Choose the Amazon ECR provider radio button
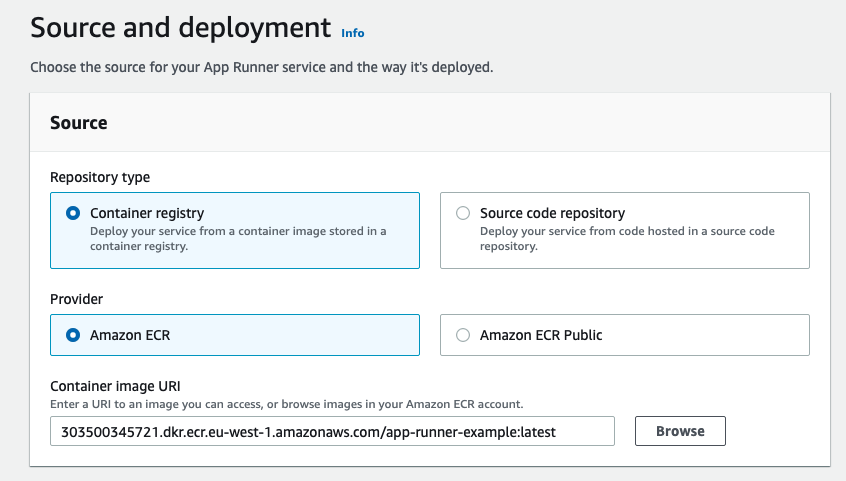 [x=73, y=336]
